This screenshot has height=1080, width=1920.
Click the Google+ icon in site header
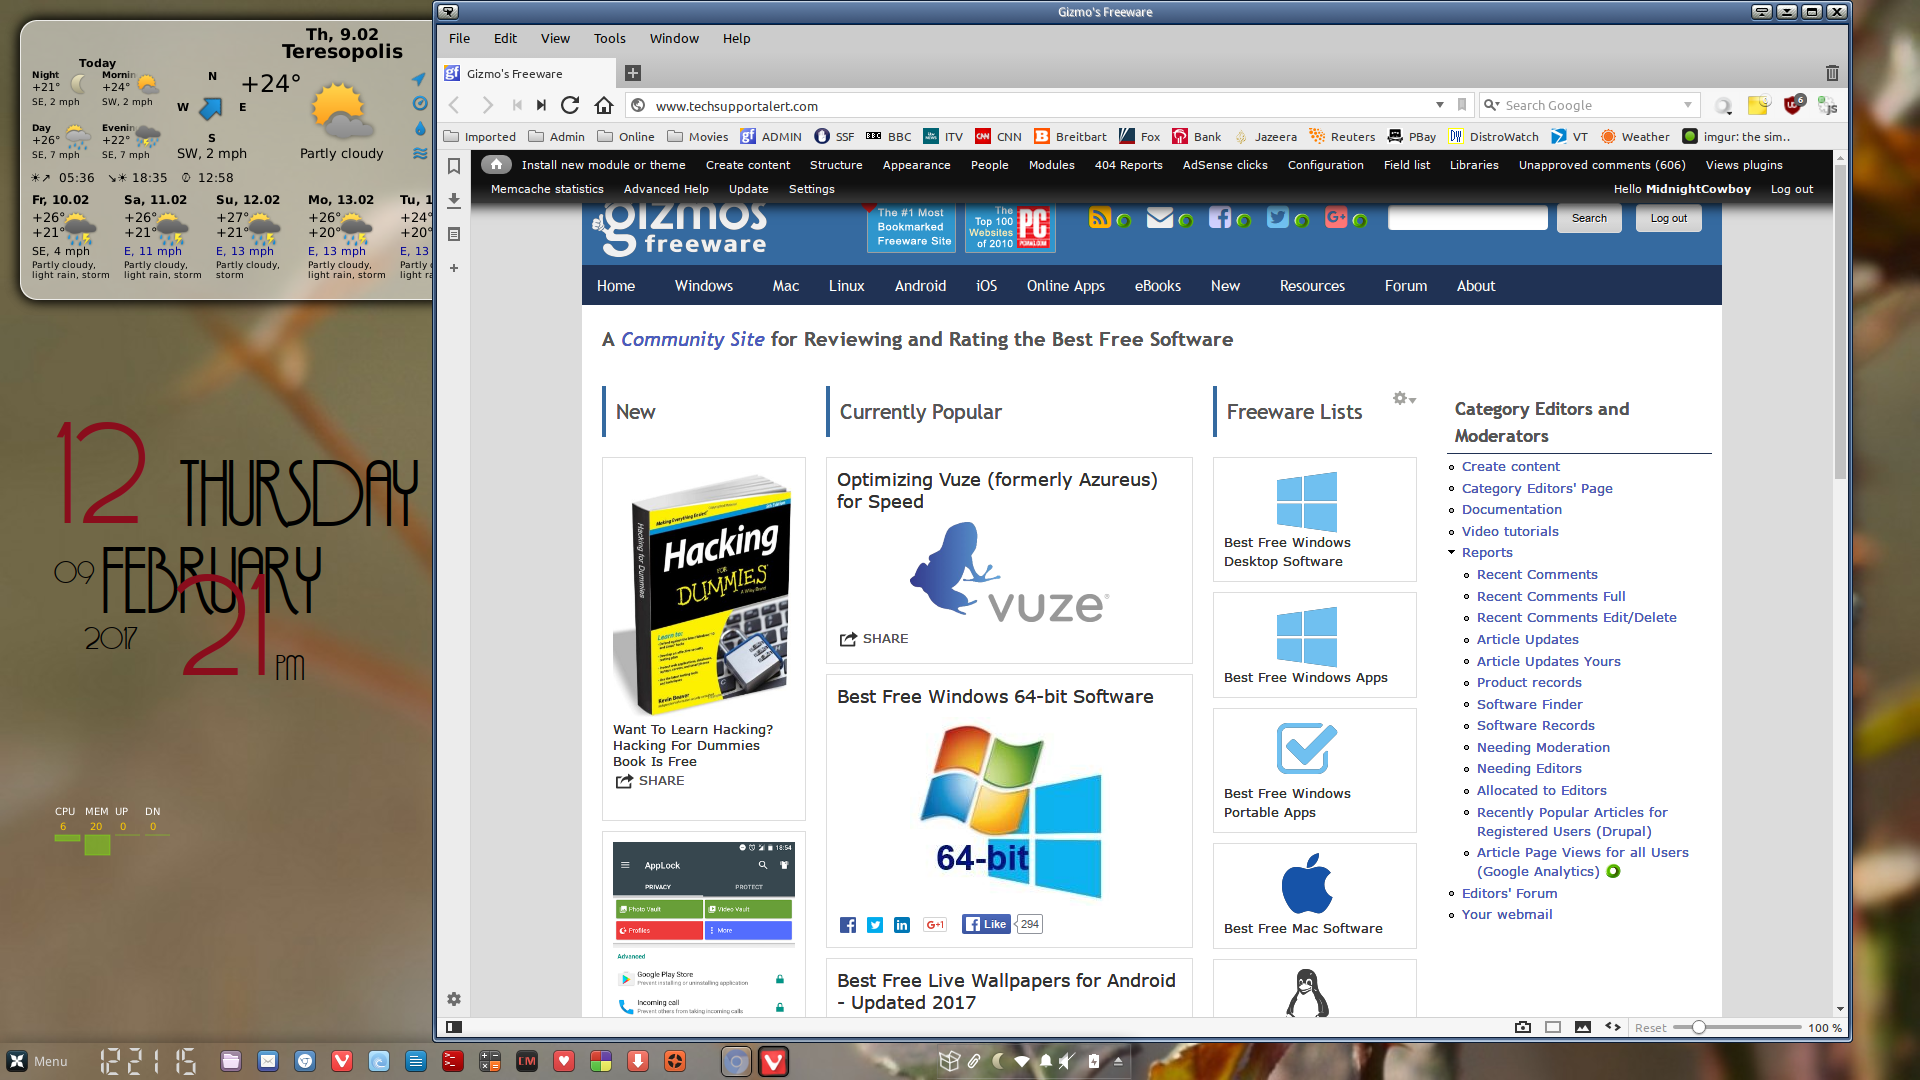[x=1336, y=218]
